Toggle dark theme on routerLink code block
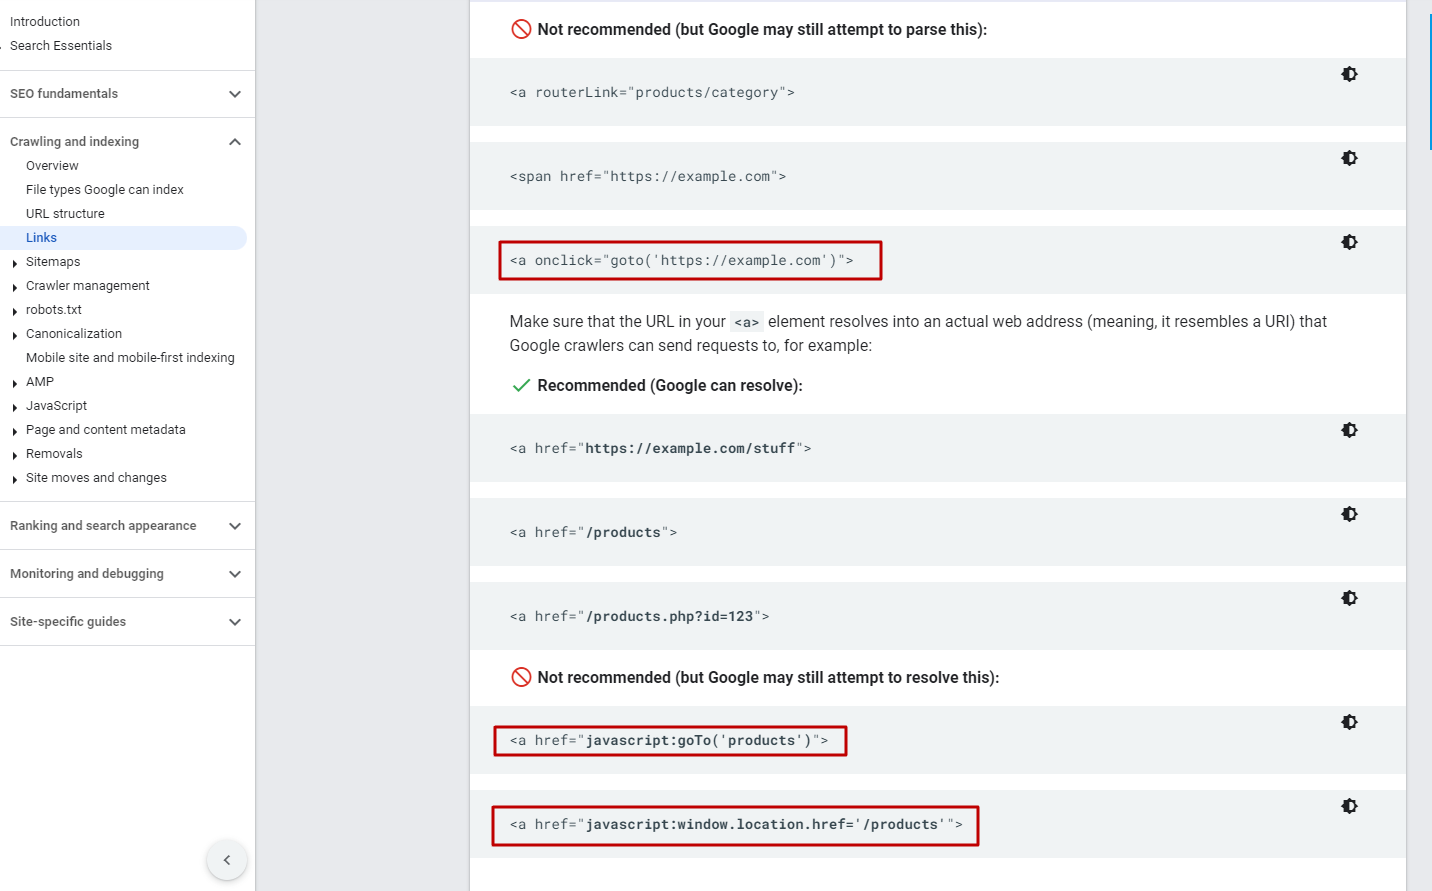1432x891 pixels. [x=1349, y=74]
